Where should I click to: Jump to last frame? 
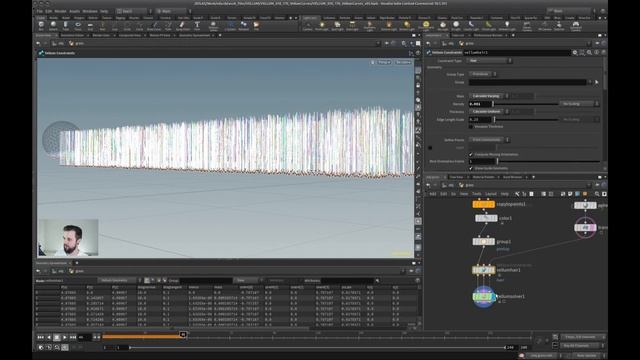coord(73,337)
